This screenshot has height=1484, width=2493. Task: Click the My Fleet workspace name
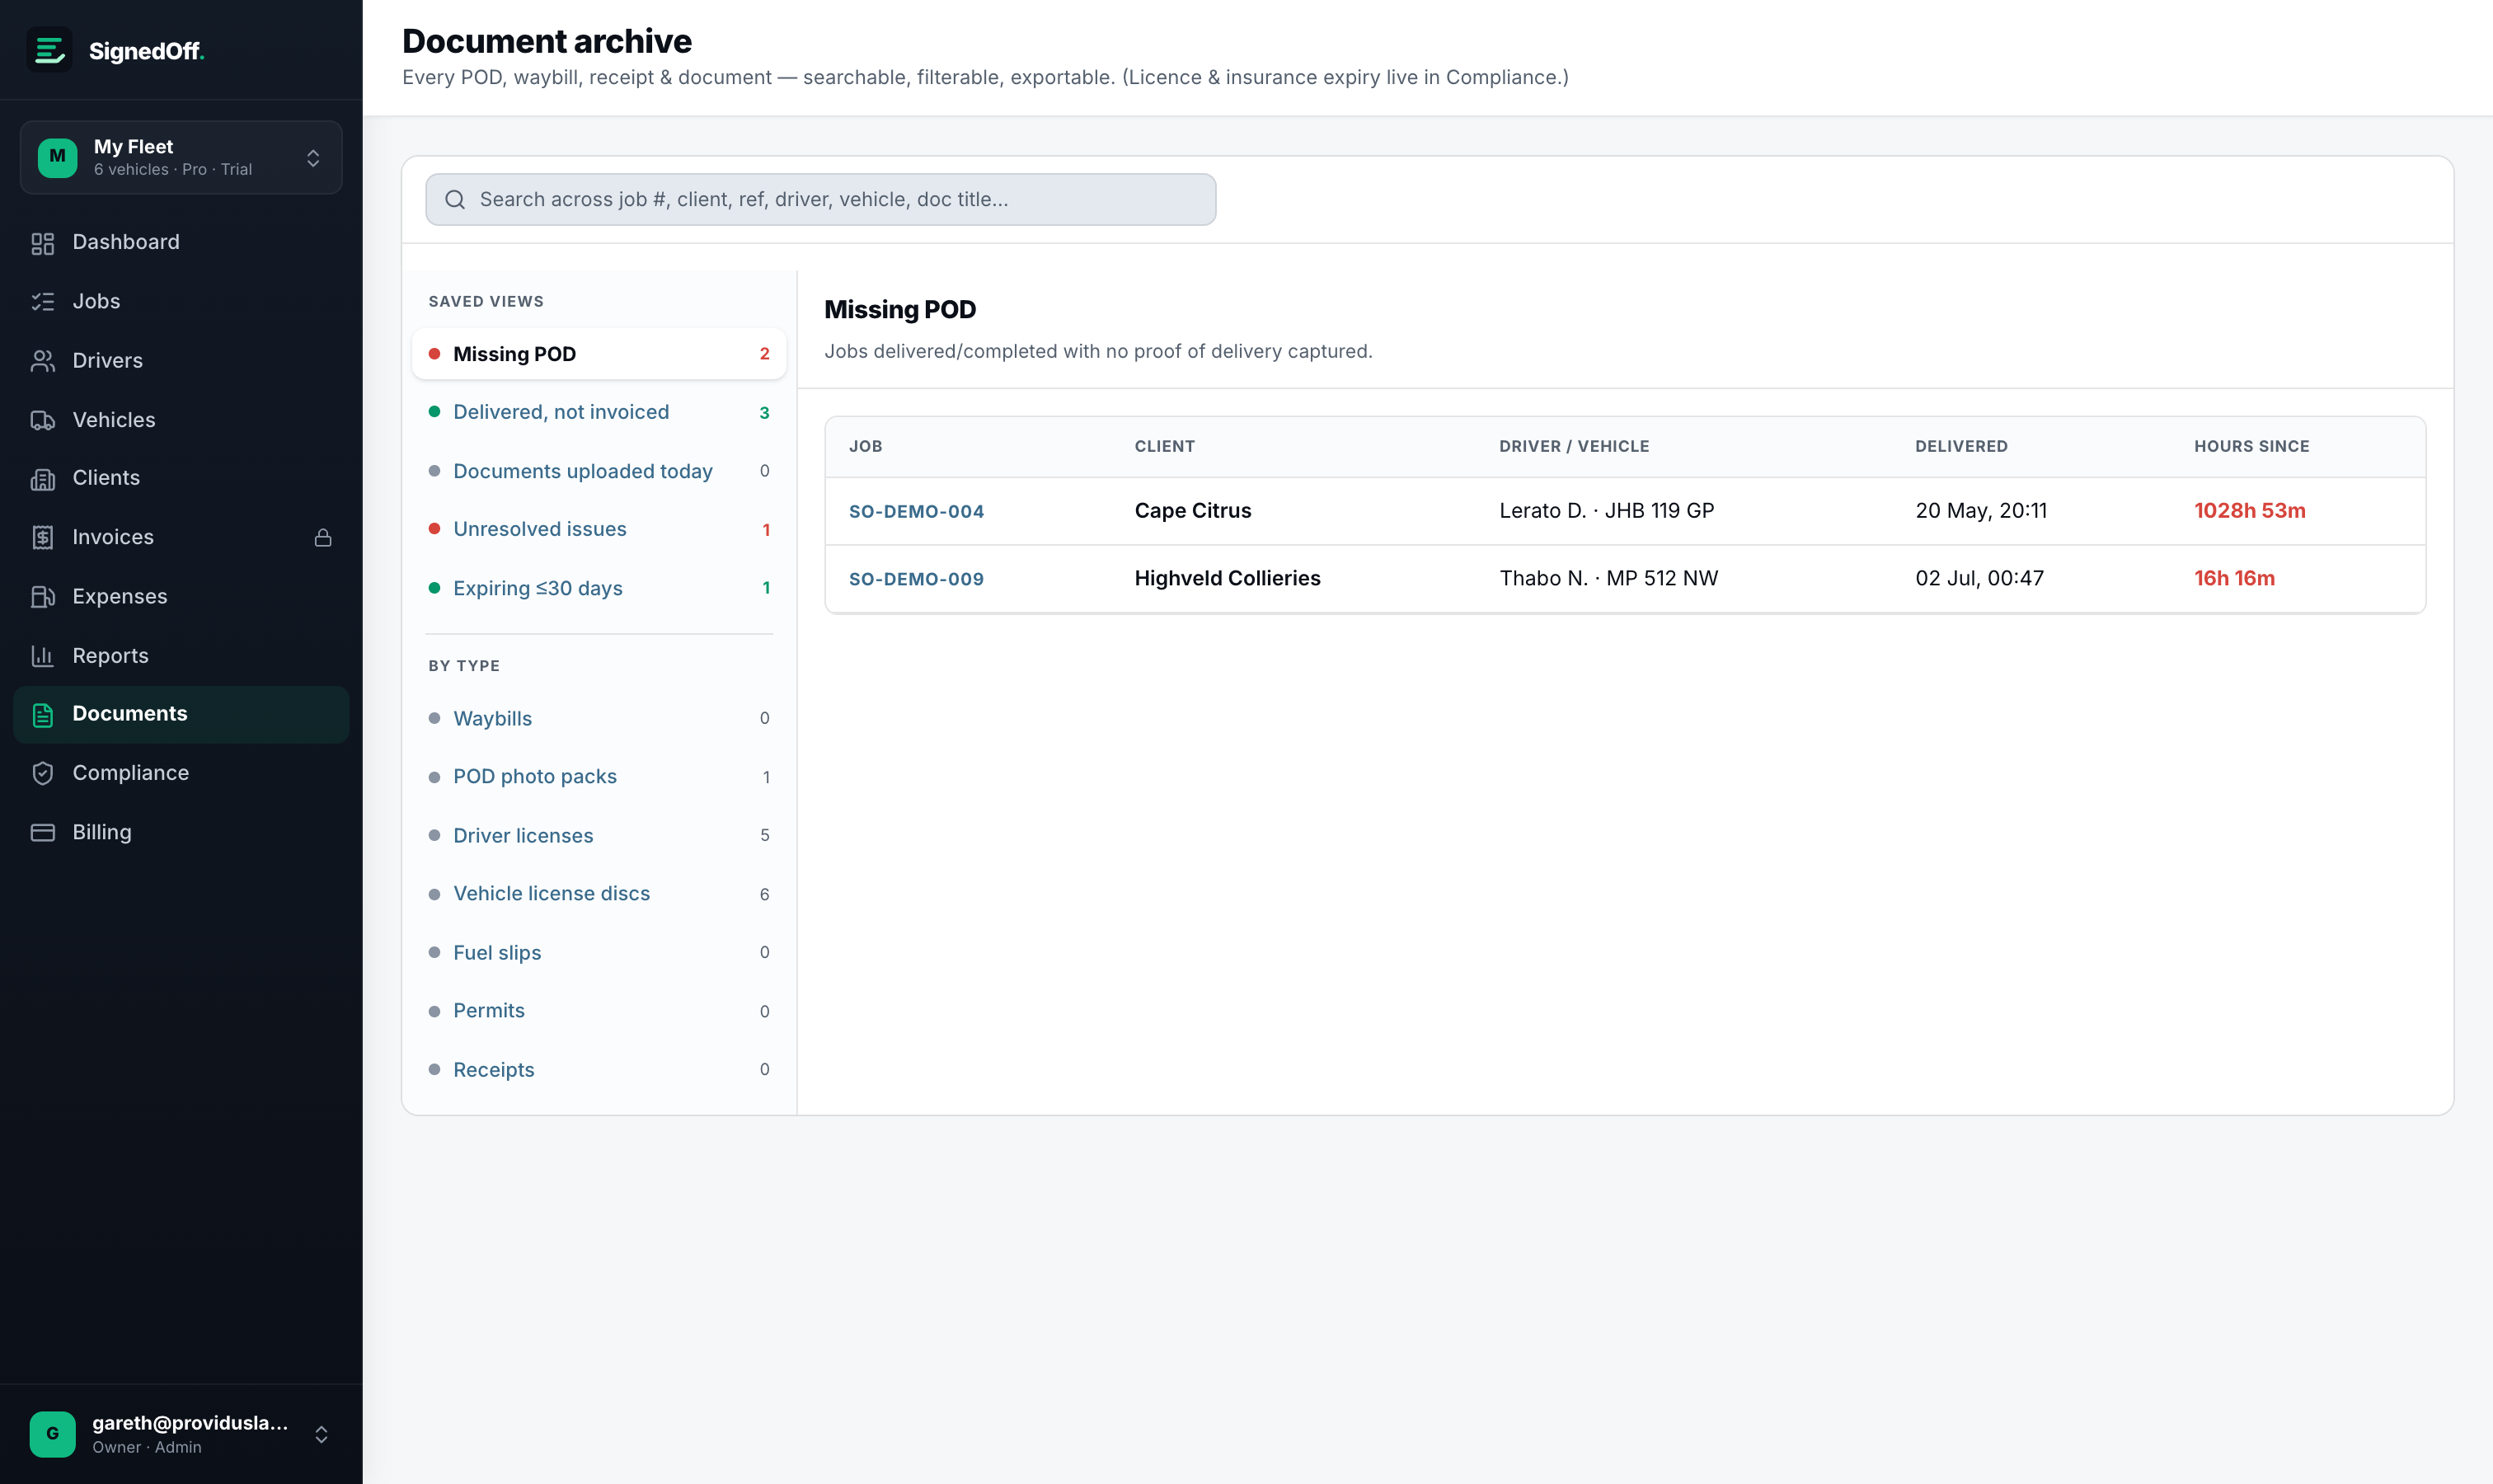pos(133,147)
